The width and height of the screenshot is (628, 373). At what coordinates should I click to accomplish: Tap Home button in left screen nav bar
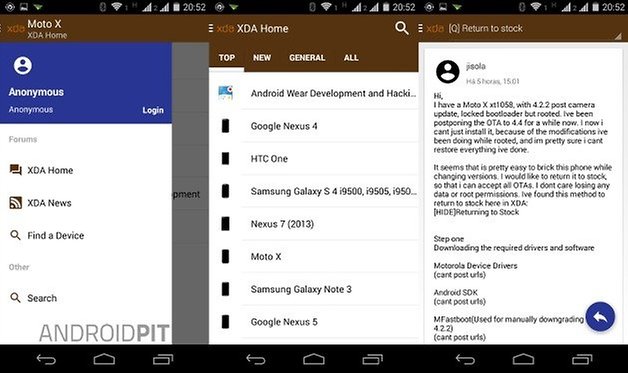click(x=104, y=359)
